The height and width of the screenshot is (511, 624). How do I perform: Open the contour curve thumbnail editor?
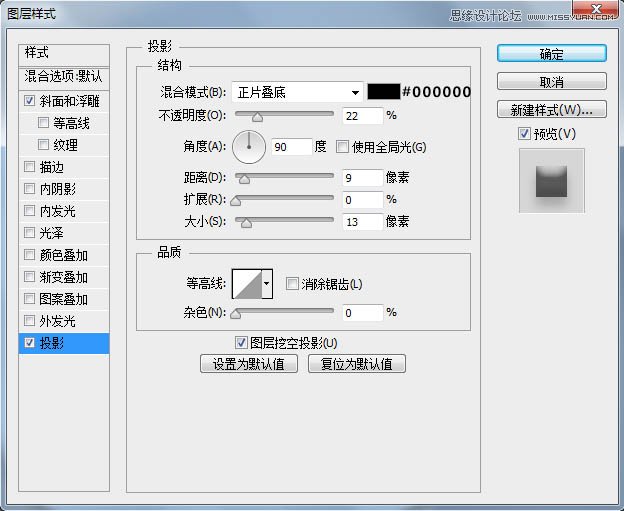click(247, 283)
